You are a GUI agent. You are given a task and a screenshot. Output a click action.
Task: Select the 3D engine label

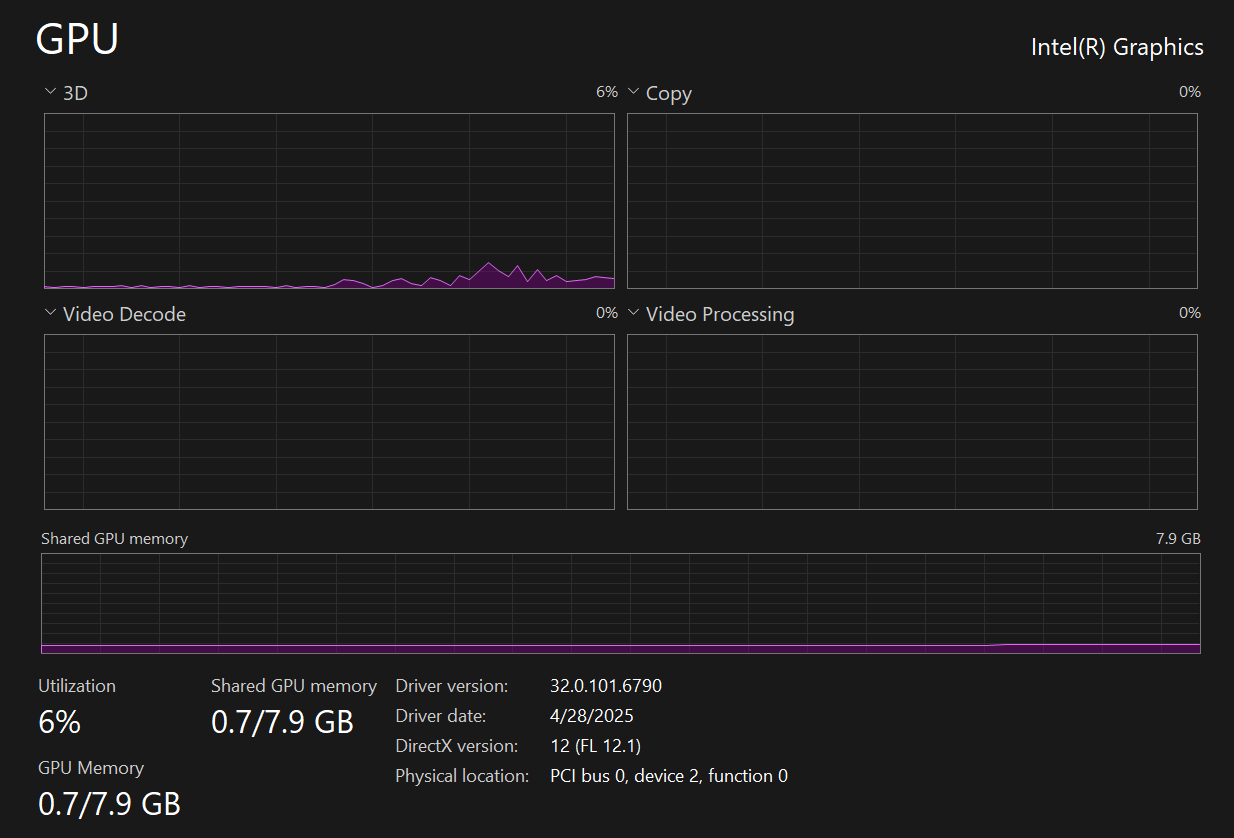(x=76, y=93)
